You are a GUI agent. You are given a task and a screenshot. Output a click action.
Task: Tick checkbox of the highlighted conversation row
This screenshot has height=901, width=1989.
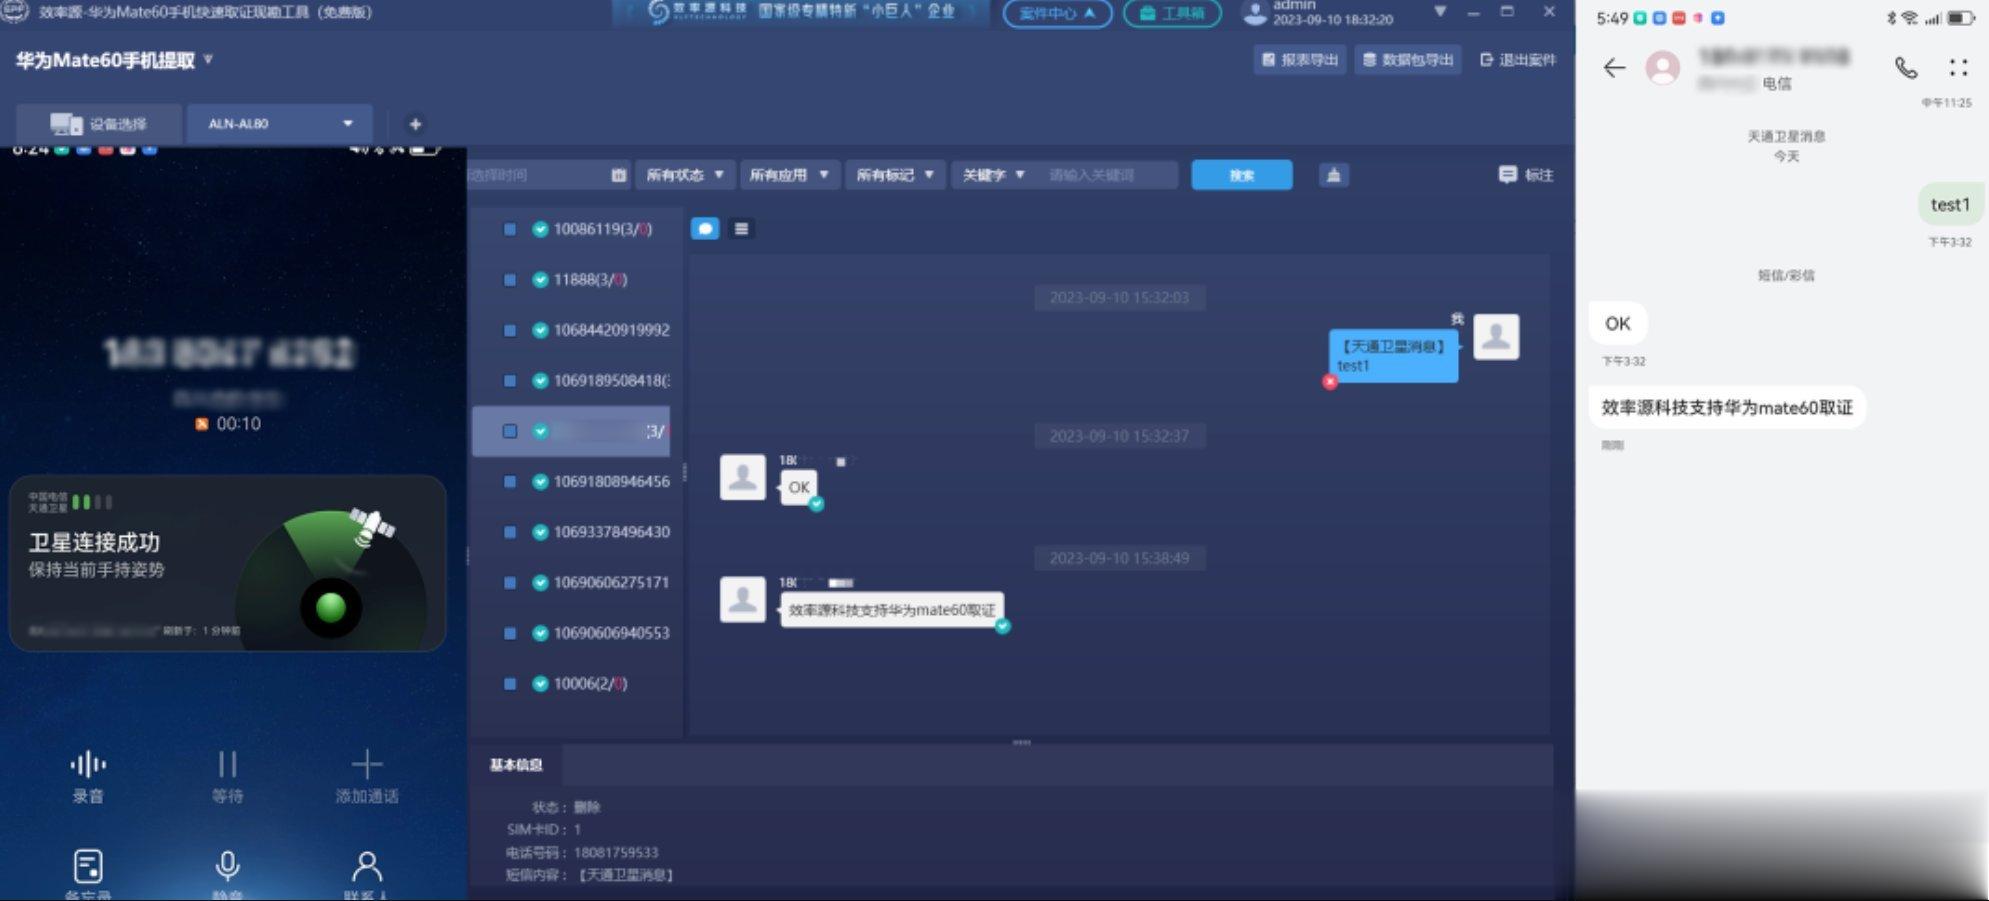click(x=510, y=431)
